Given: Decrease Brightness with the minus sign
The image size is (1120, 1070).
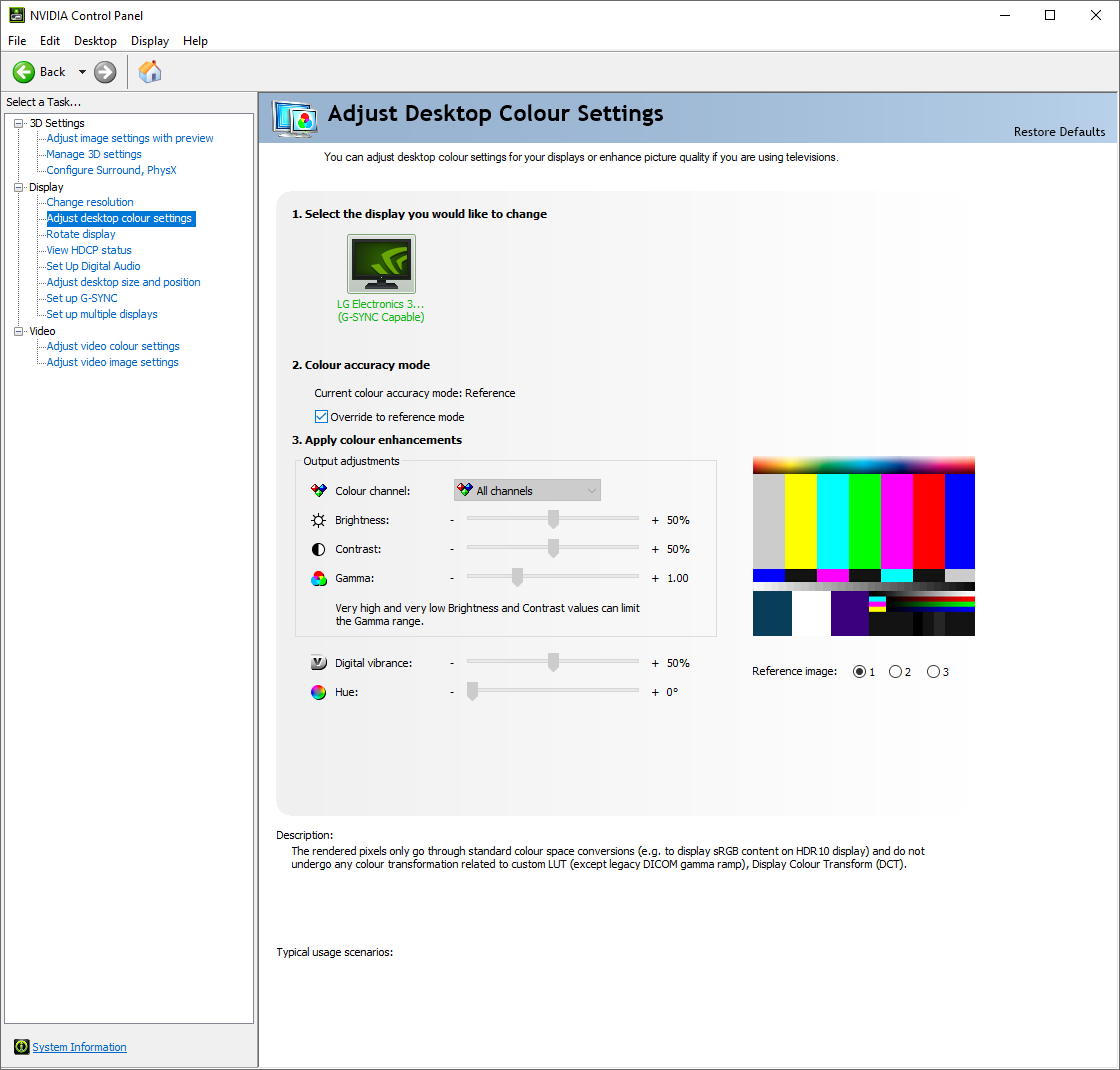Looking at the screenshot, I should pos(452,521).
